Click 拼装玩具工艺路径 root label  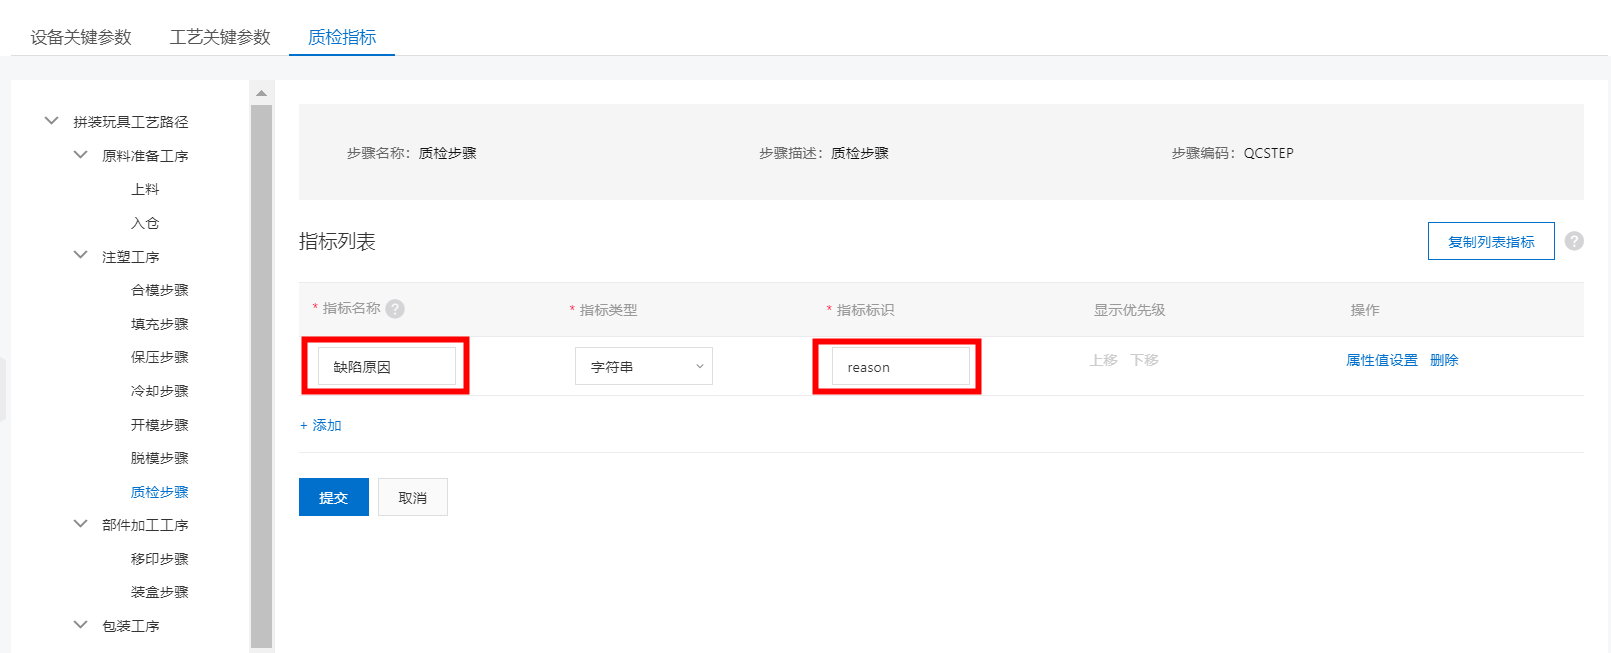point(131,122)
